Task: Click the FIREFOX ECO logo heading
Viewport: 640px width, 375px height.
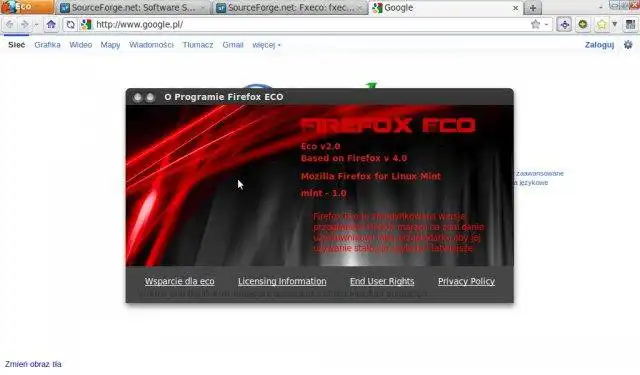Action: point(388,125)
